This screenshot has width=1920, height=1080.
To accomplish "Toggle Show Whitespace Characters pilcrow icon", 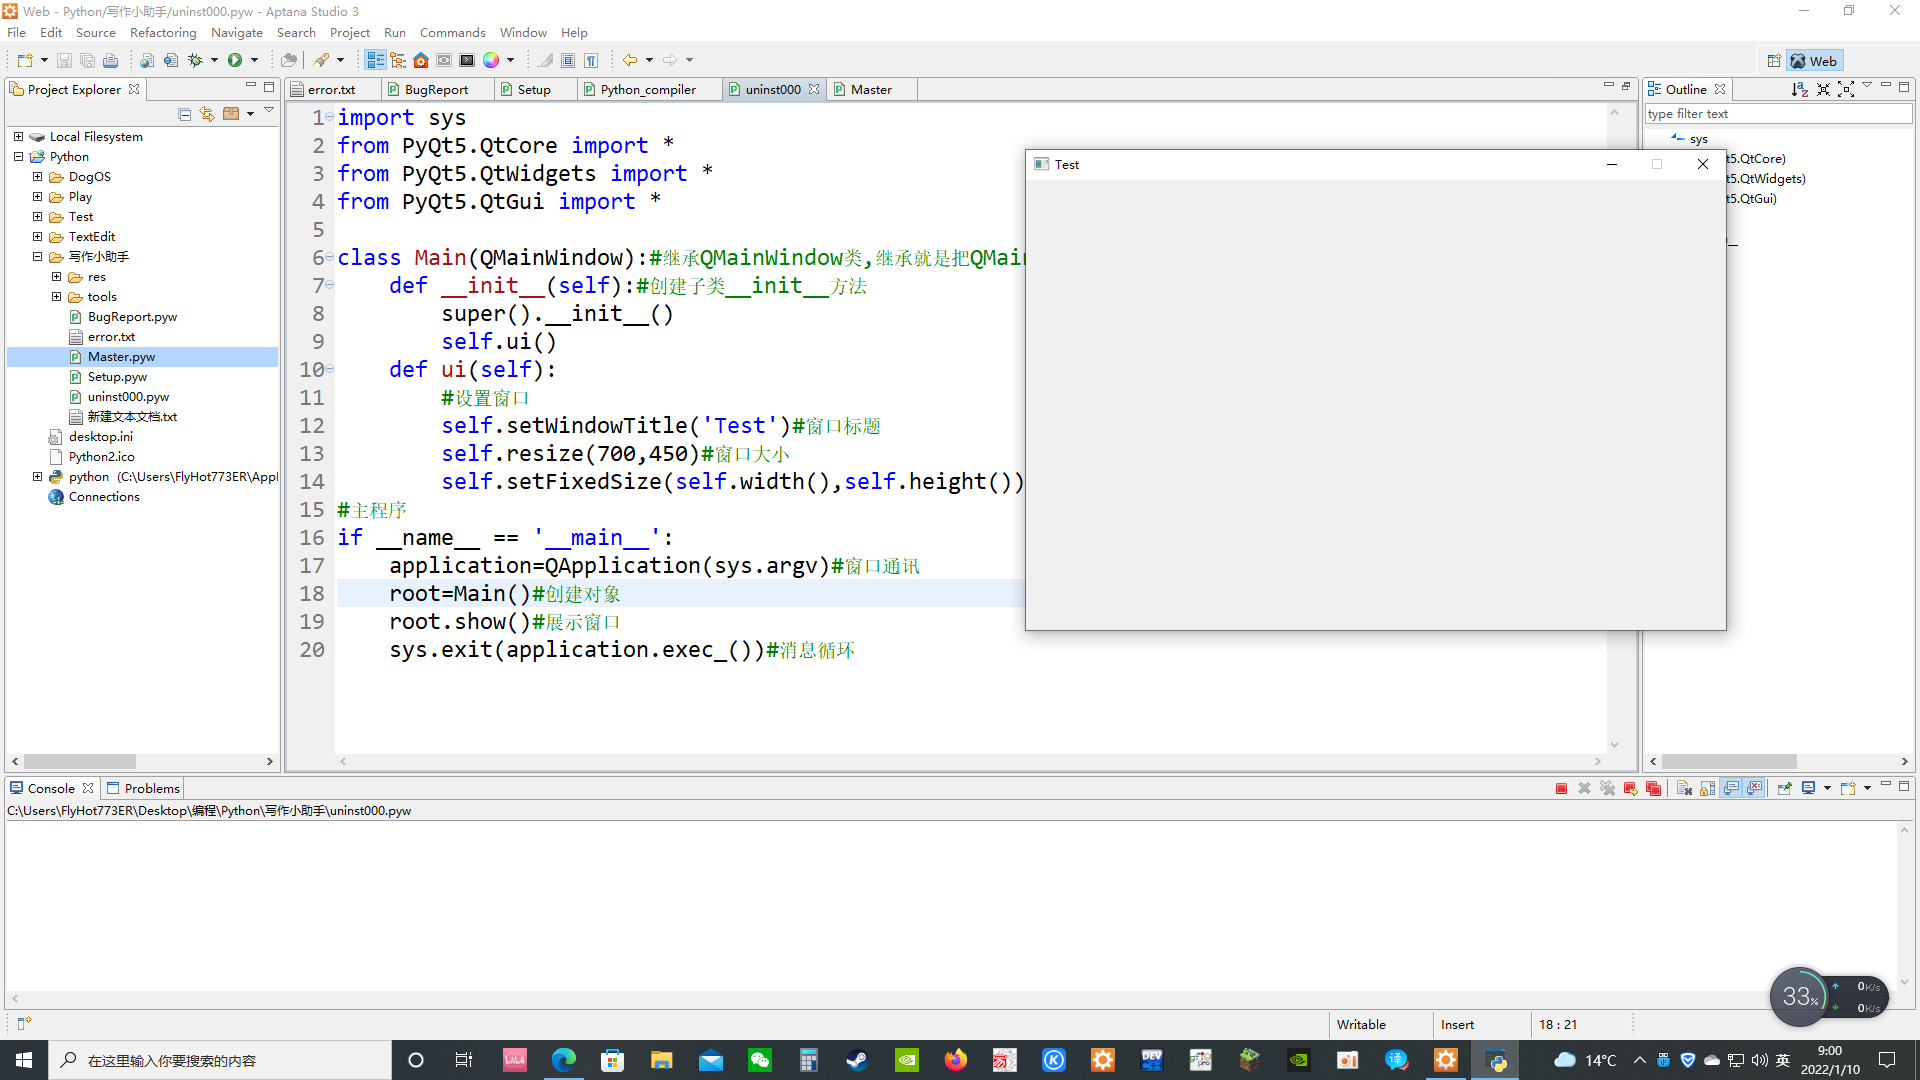I will (591, 60).
